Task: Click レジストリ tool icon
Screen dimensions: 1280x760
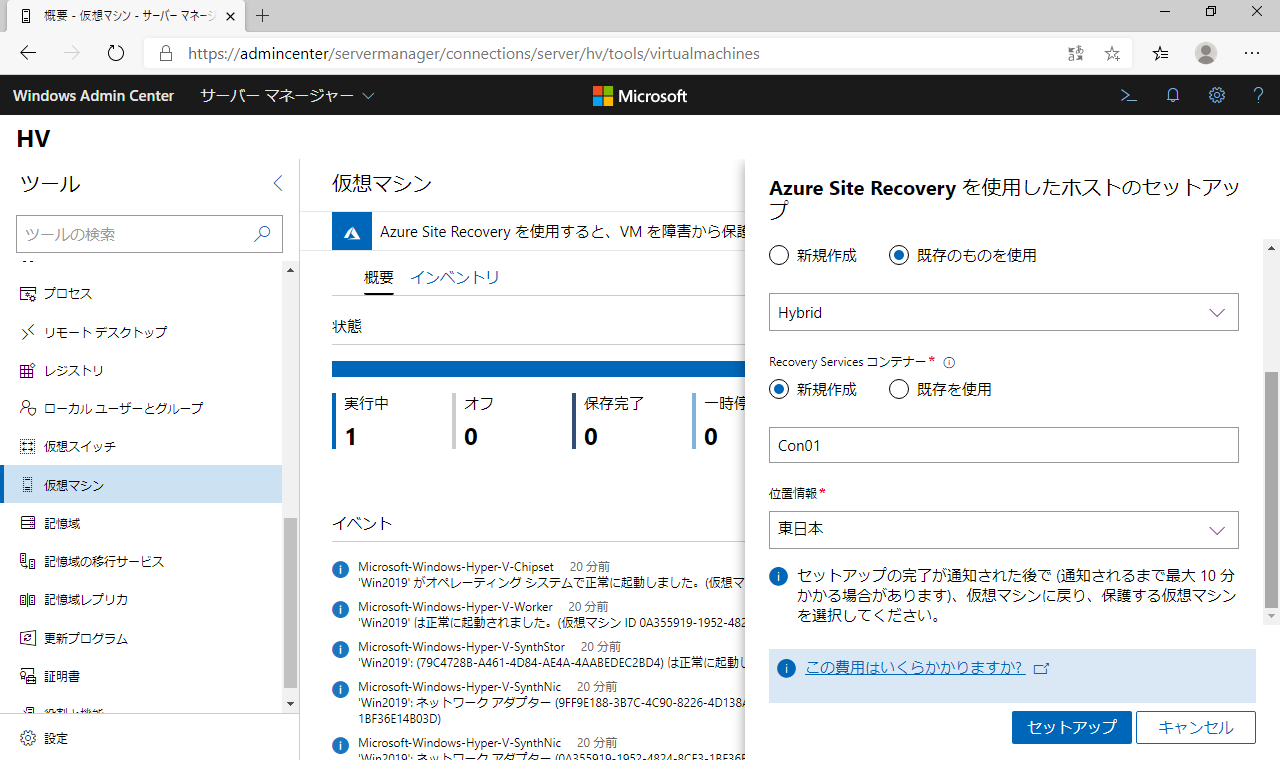Action: 28,371
